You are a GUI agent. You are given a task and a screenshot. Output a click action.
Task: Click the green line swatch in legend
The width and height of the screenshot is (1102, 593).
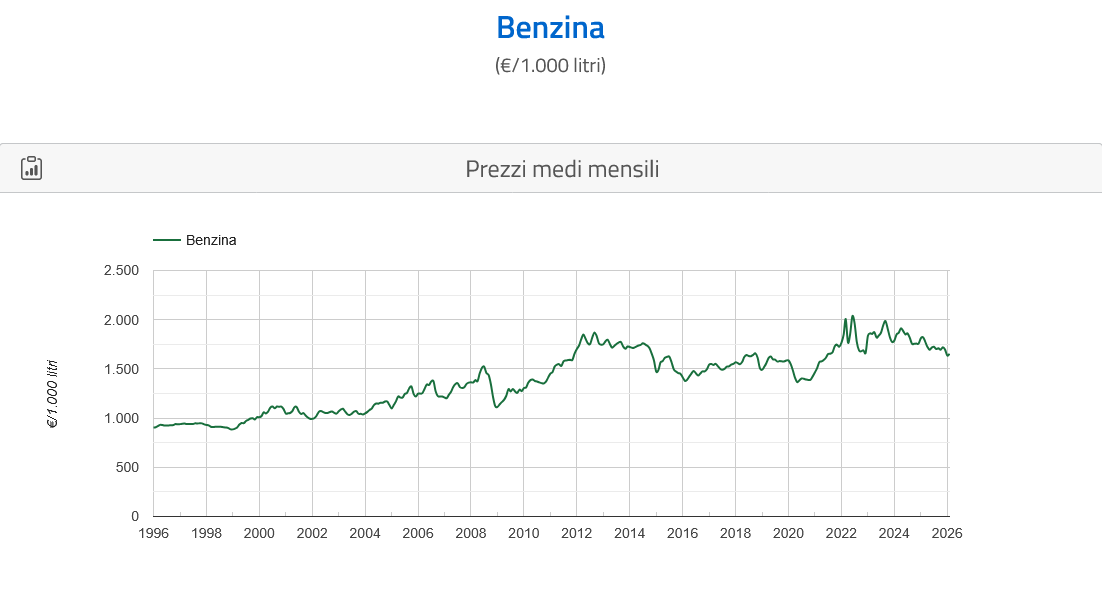[x=167, y=240]
